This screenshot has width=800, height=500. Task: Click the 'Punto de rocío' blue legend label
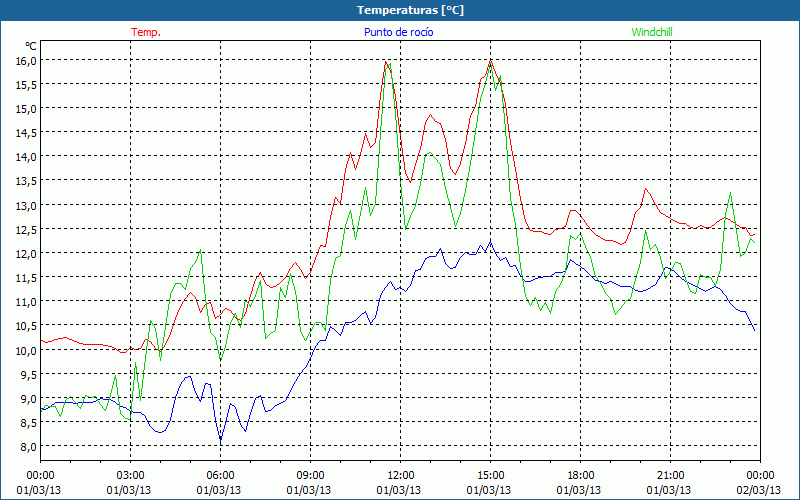(398, 32)
